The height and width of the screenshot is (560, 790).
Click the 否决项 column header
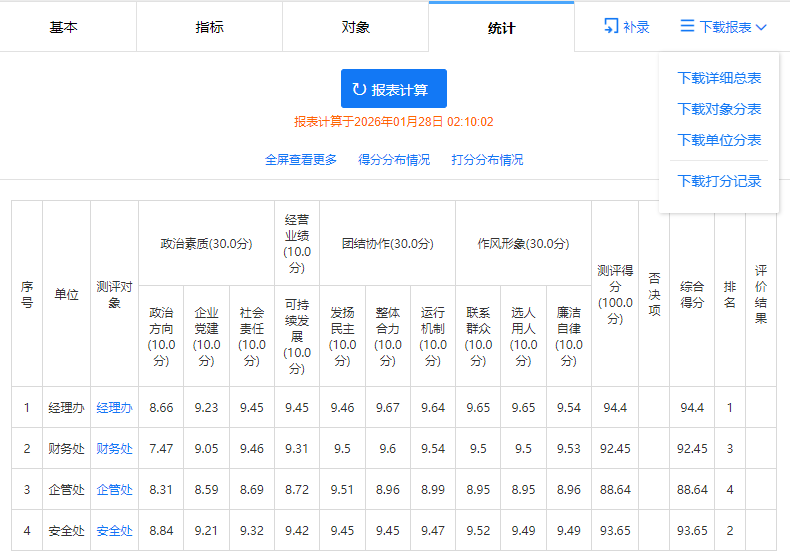(x=654, y=294)
